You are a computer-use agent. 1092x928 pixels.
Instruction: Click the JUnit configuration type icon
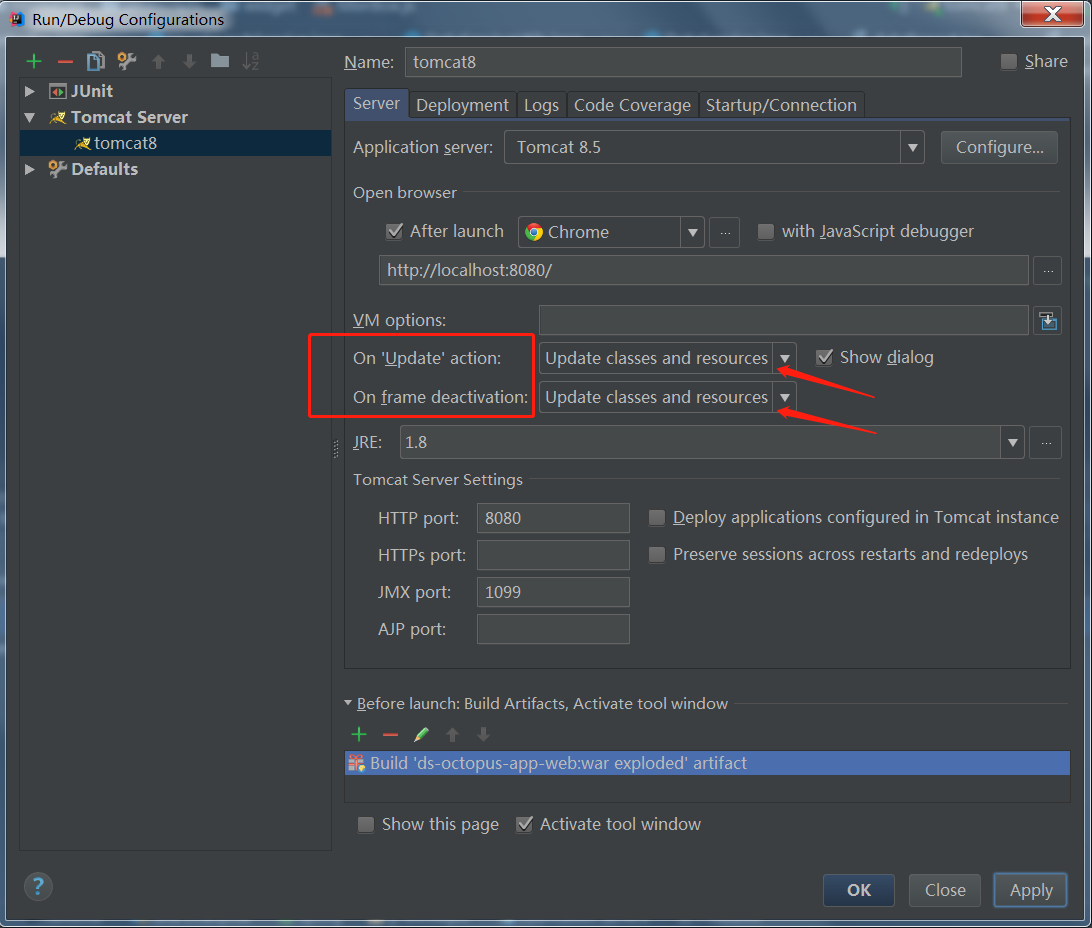click(x=58, y=91)
